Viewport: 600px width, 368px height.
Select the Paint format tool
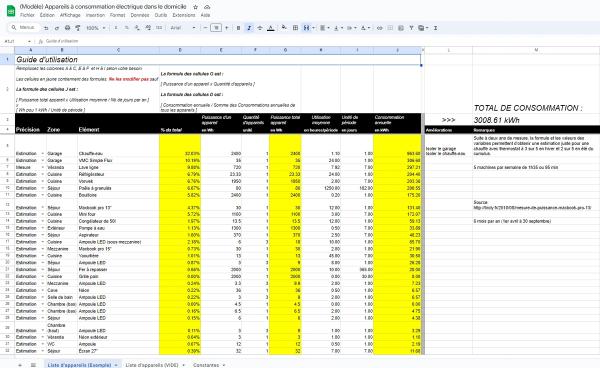[78, 28]
